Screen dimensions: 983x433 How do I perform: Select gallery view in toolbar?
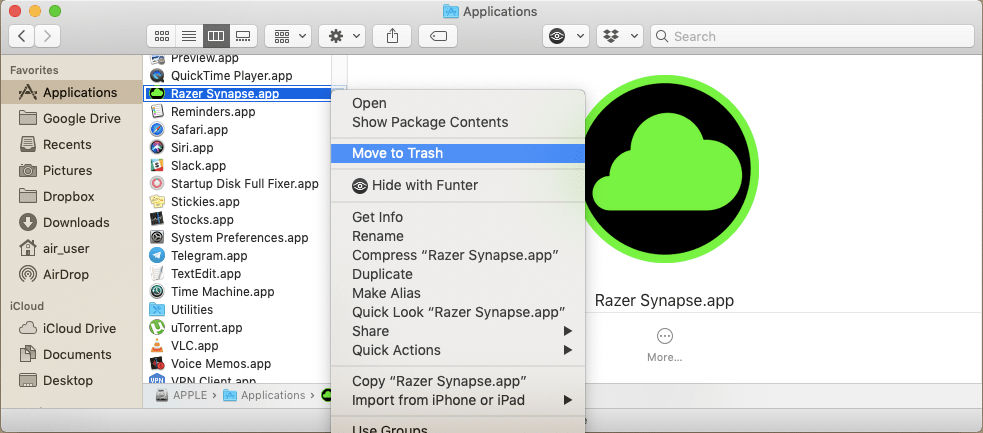tap(243, 36)
